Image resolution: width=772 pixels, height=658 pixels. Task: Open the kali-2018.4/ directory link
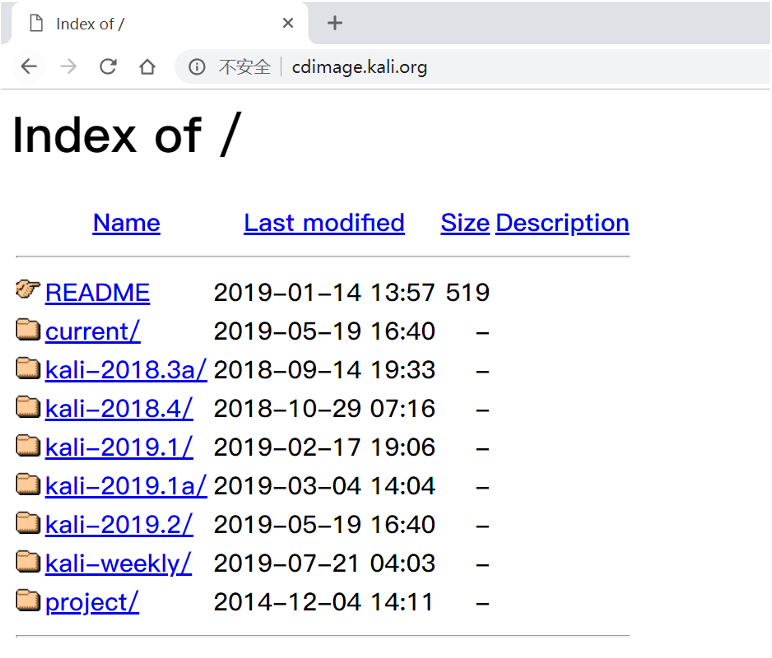[119, 409]
